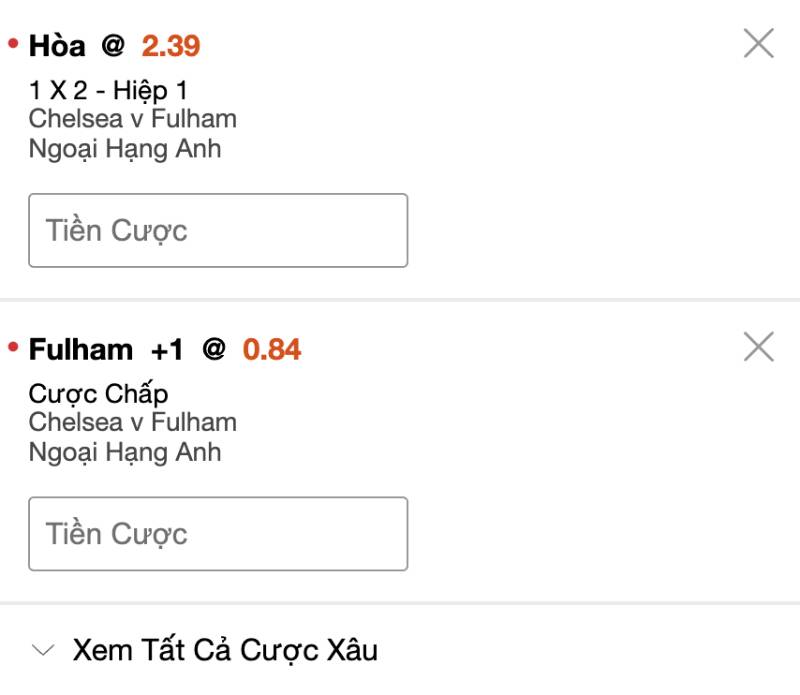Click the 0.84 odds value
The width and height of the screenshot is (800, 695).
(x=272, y=349)
